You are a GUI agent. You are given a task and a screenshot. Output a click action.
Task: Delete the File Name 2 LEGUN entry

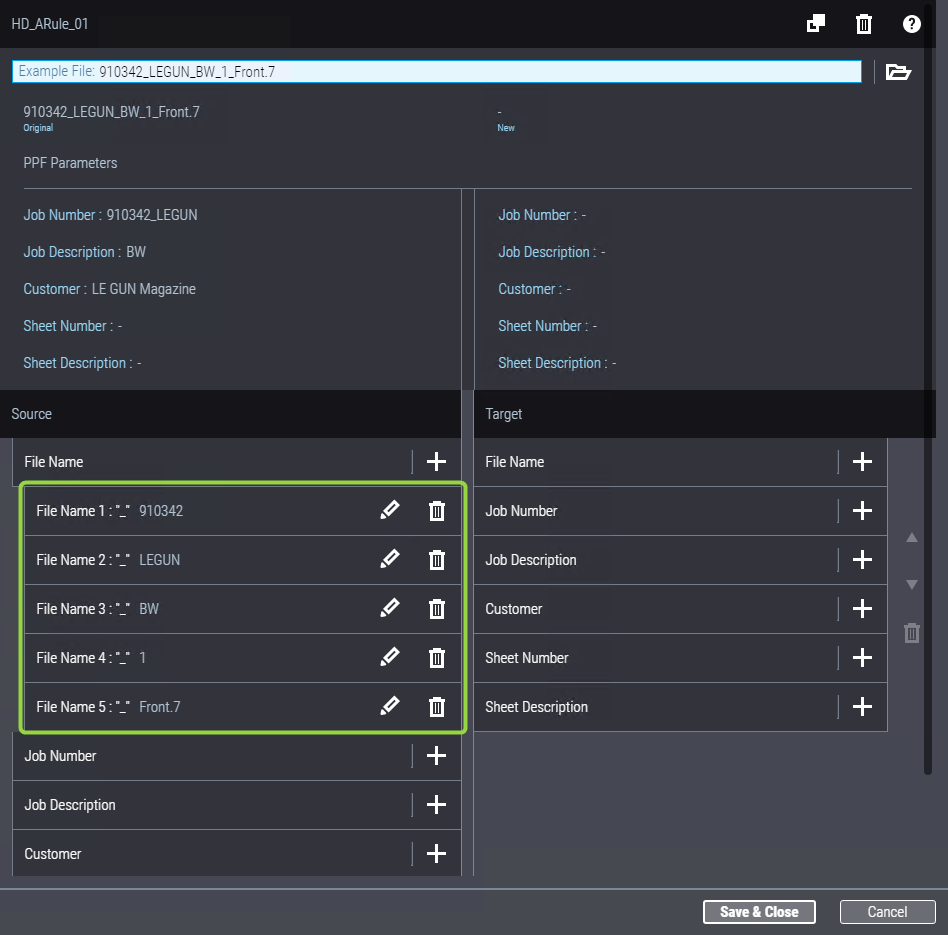click(437, 560)
